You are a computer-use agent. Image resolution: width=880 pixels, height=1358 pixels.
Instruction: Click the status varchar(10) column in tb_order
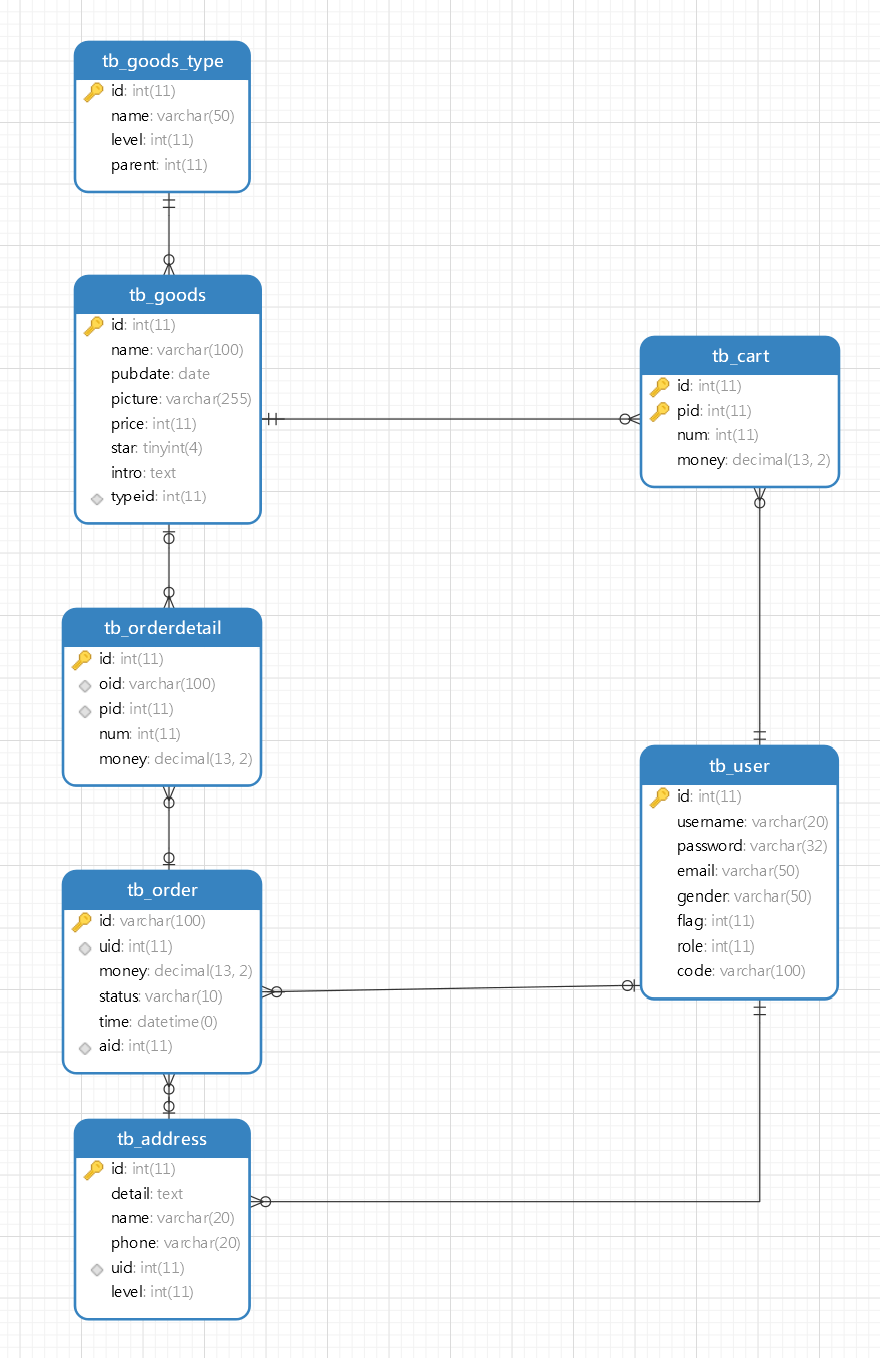coord(160,997)
